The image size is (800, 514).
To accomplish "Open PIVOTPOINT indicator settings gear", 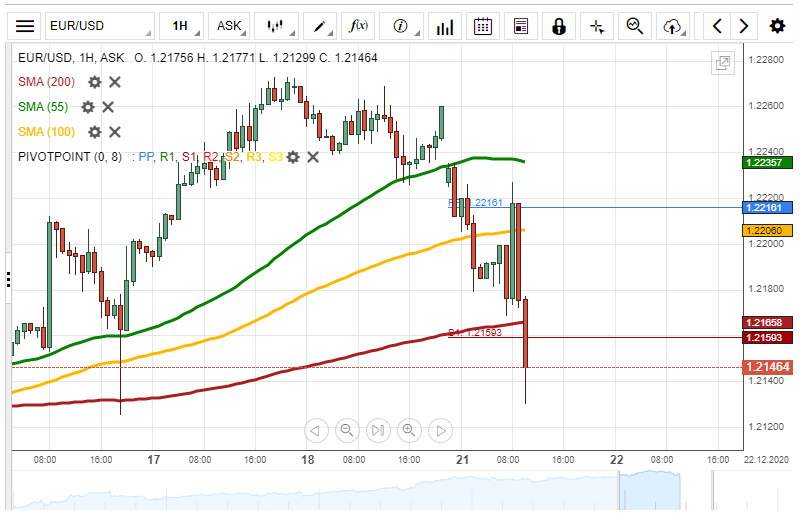I will 293,157.
